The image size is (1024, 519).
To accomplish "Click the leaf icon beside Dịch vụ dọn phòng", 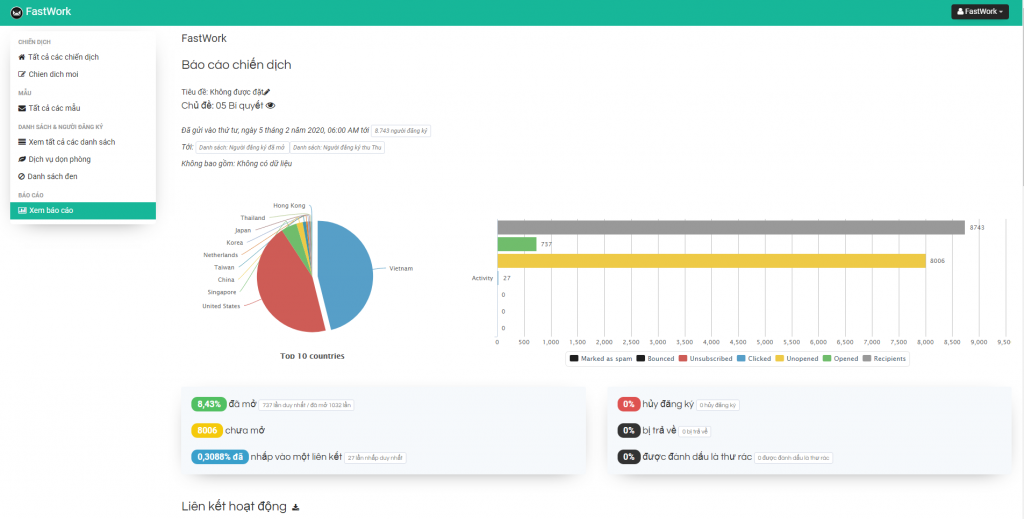I will point(22,159).
